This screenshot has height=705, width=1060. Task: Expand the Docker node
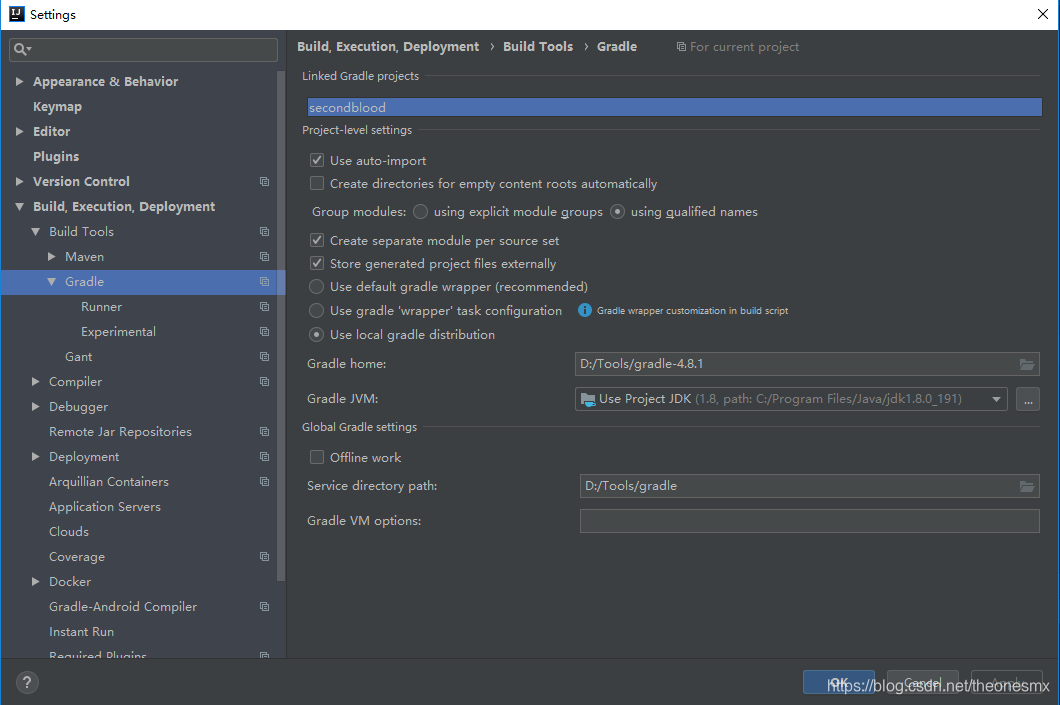[x=36, y=582]
